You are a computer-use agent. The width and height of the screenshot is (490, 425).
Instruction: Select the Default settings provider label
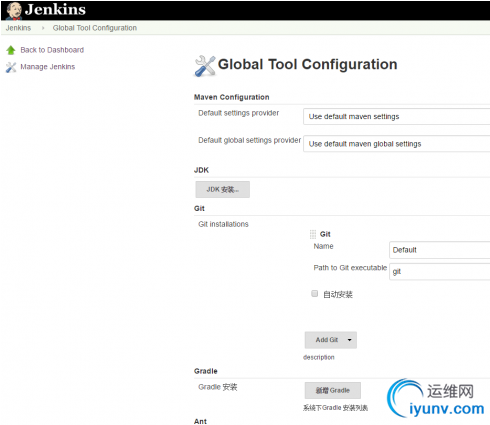[x=239, y=113]
